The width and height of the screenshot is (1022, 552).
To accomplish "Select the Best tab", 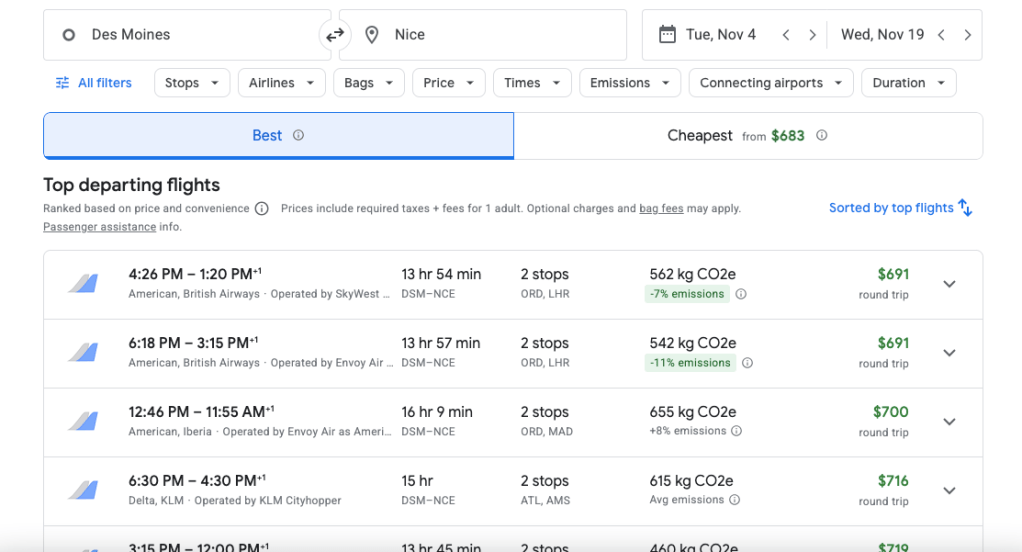I will point(278,135).
